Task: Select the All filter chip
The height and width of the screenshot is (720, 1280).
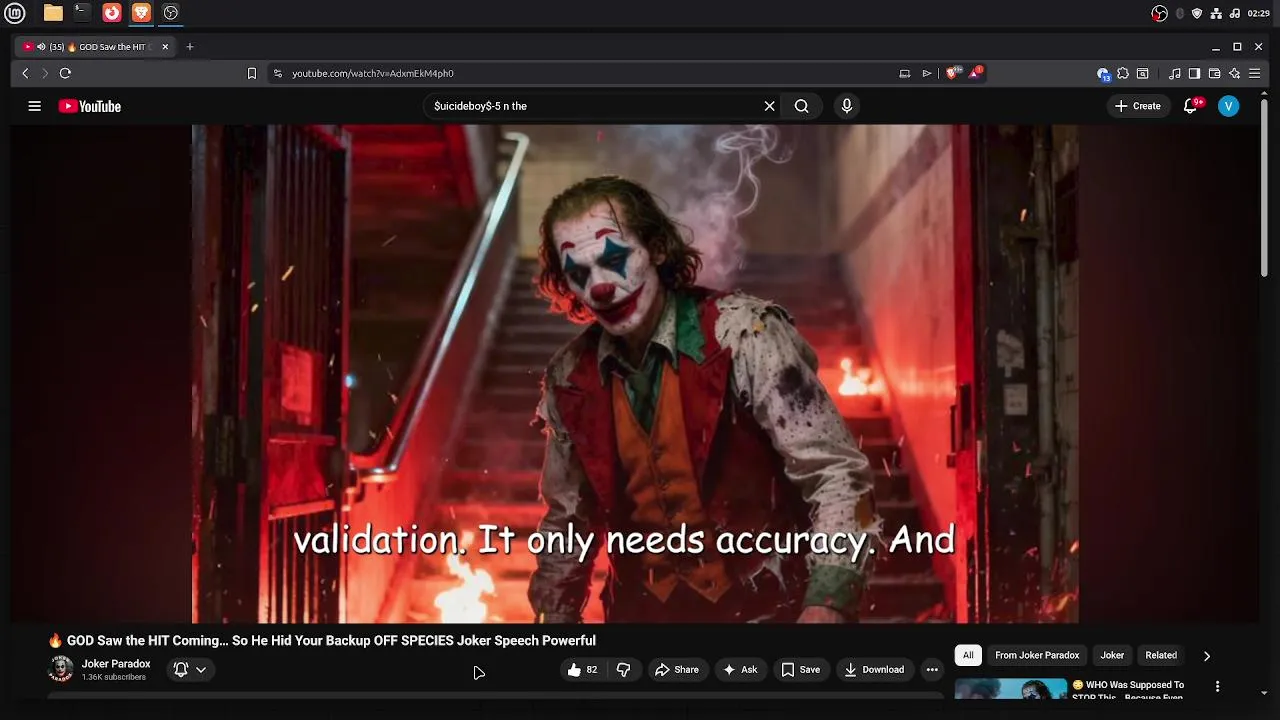Action: [968, 655]
